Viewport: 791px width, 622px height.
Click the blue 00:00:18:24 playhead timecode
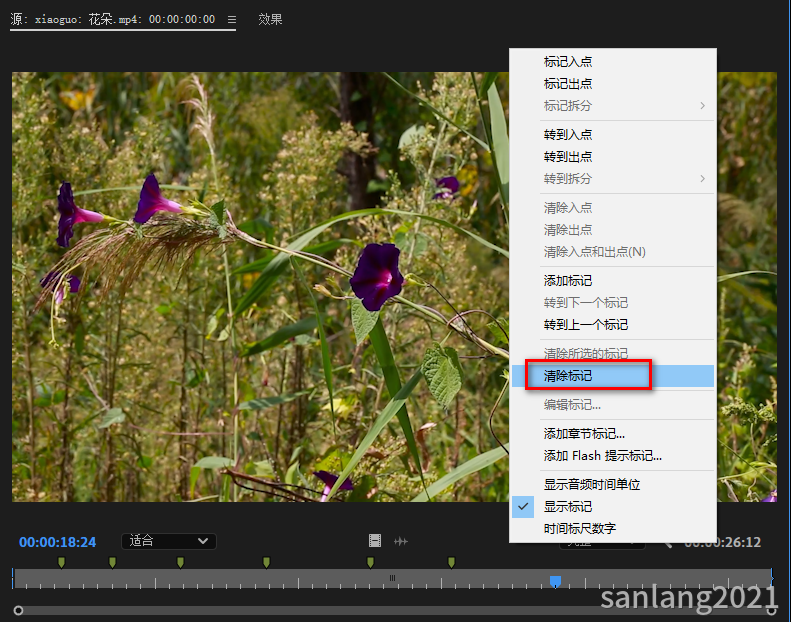point(58,542)
